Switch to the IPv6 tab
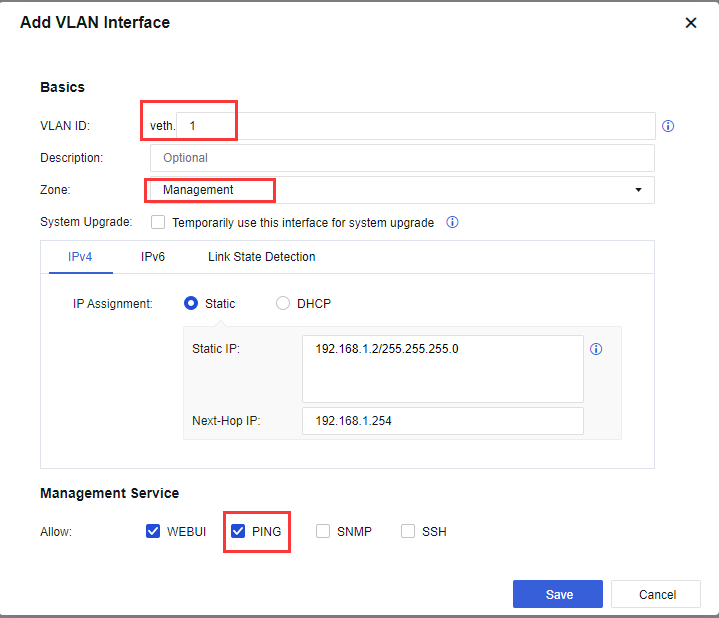This screenshot has width=719, height=618. click(x=153, y=257)
